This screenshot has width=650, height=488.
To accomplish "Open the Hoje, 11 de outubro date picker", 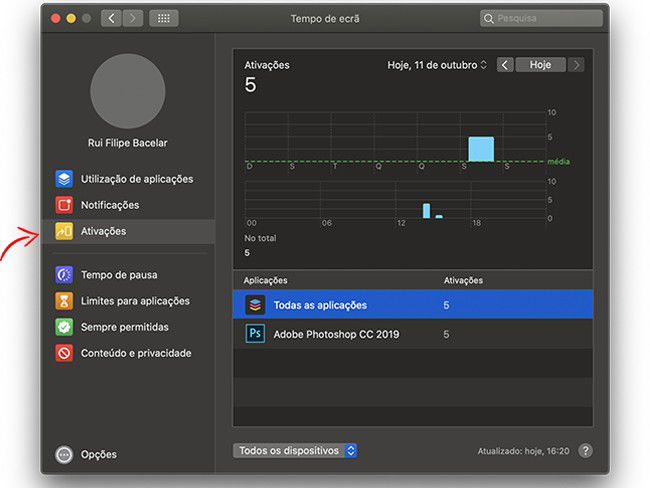I will 437,65.
